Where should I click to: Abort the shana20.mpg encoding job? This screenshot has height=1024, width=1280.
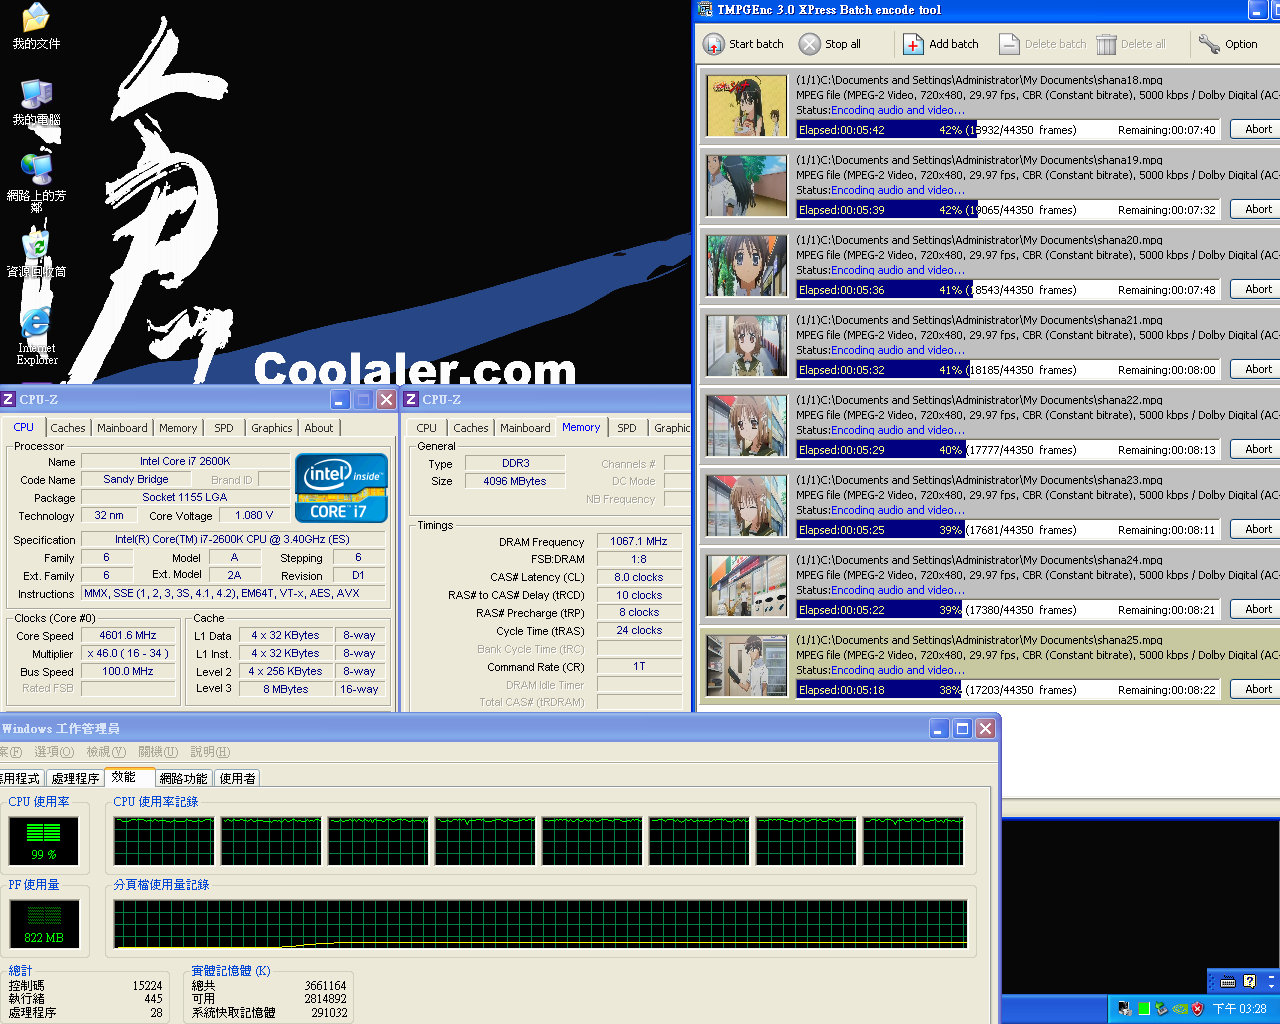1257,289
